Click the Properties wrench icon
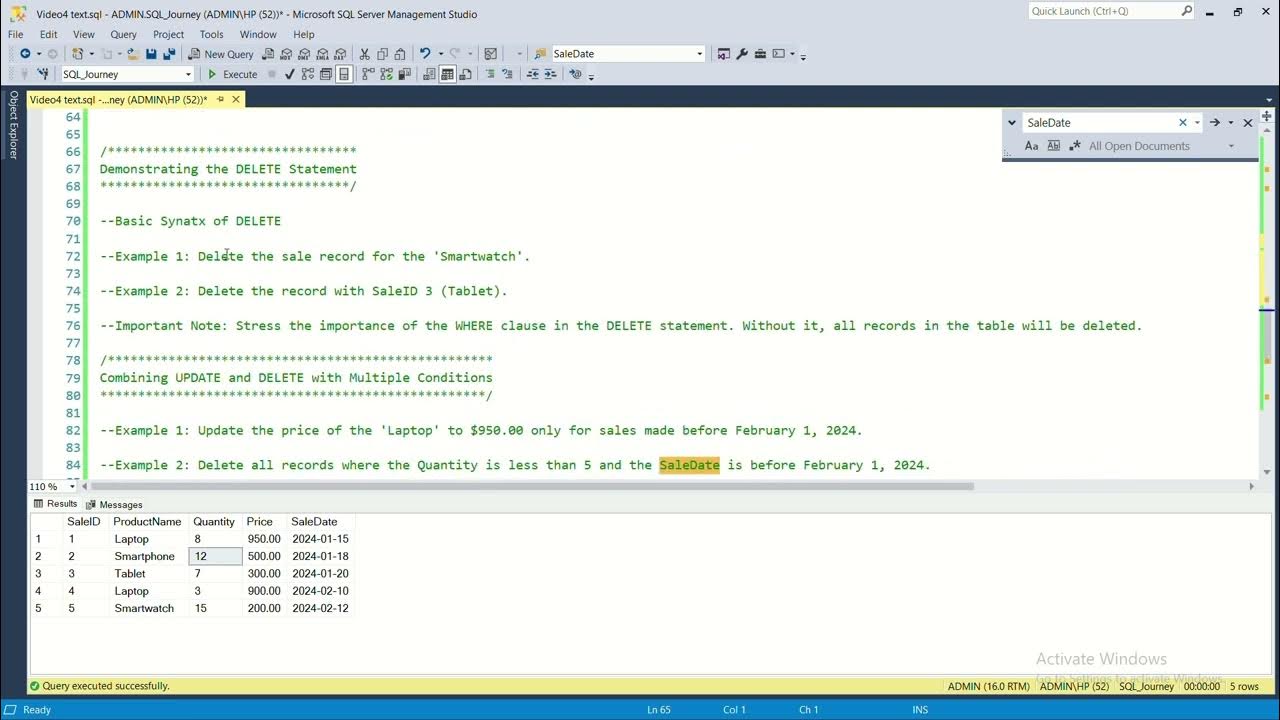Screen dimensions: 1280x720 742,53
